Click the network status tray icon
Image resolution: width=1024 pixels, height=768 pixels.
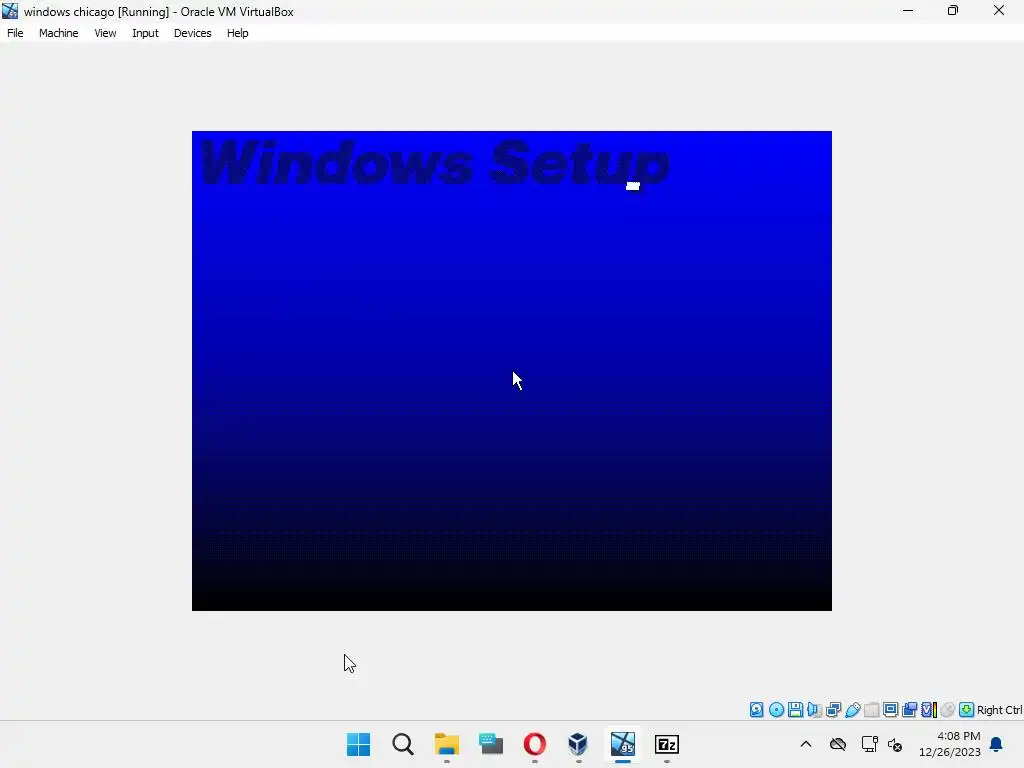[869, 744]
